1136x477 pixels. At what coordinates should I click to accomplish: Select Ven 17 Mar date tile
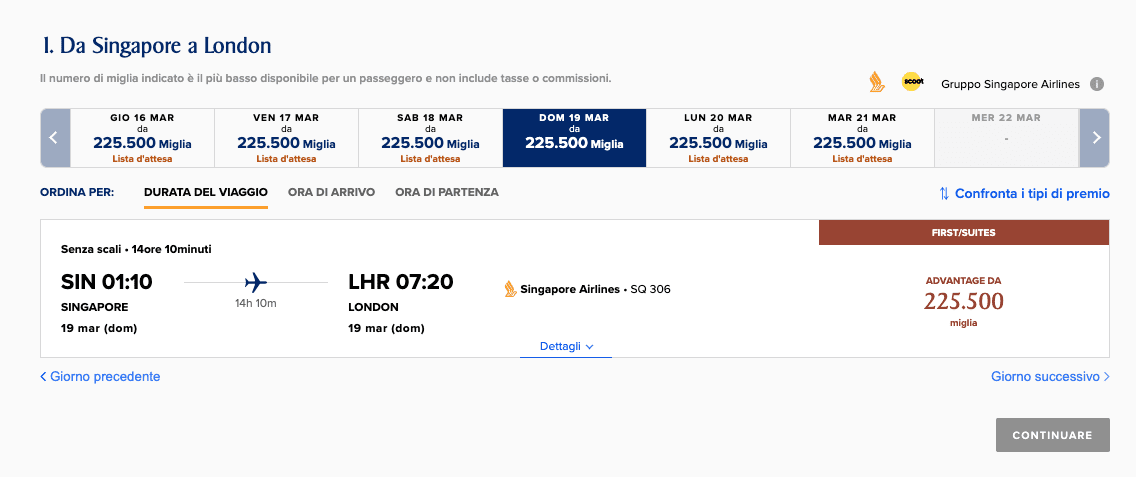tap(286, 138)
